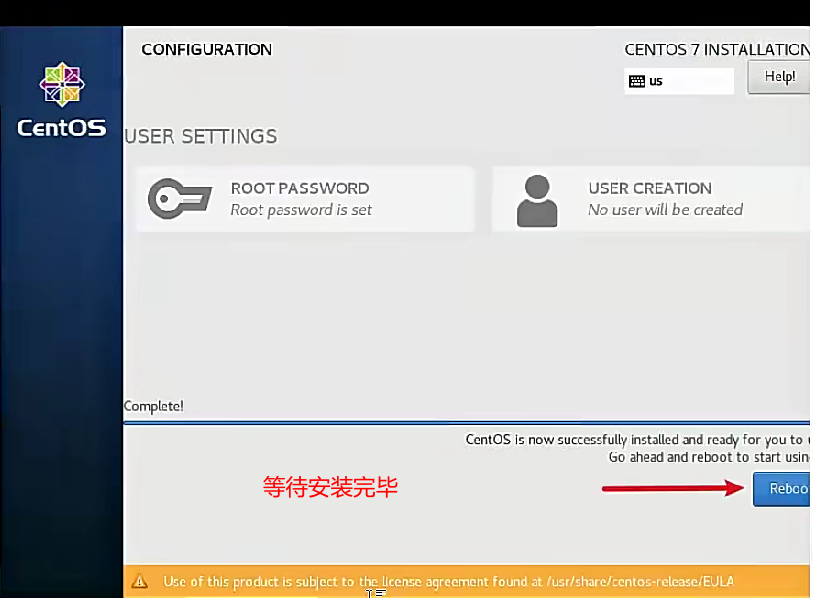Click the 'CentOS is now successfully installed' message

(638, 440)
